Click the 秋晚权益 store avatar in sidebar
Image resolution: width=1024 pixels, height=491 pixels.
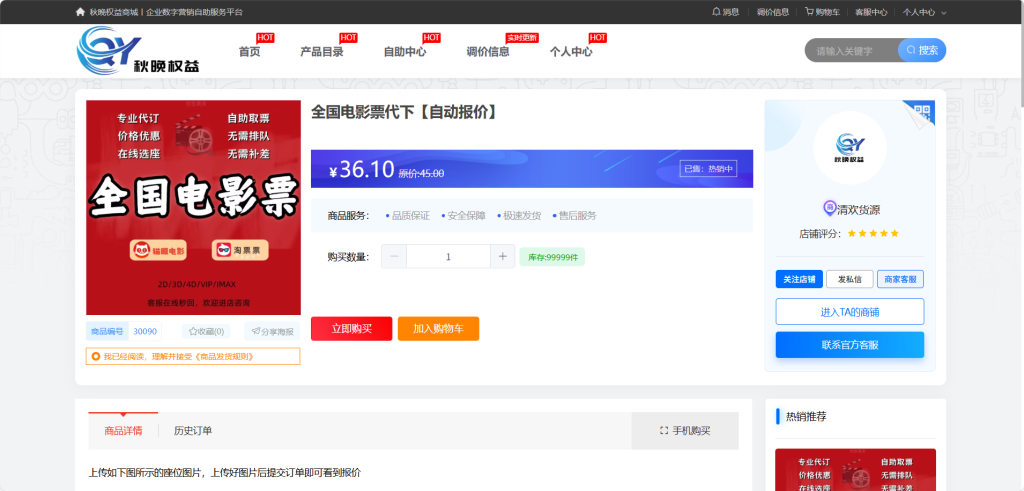850,148
